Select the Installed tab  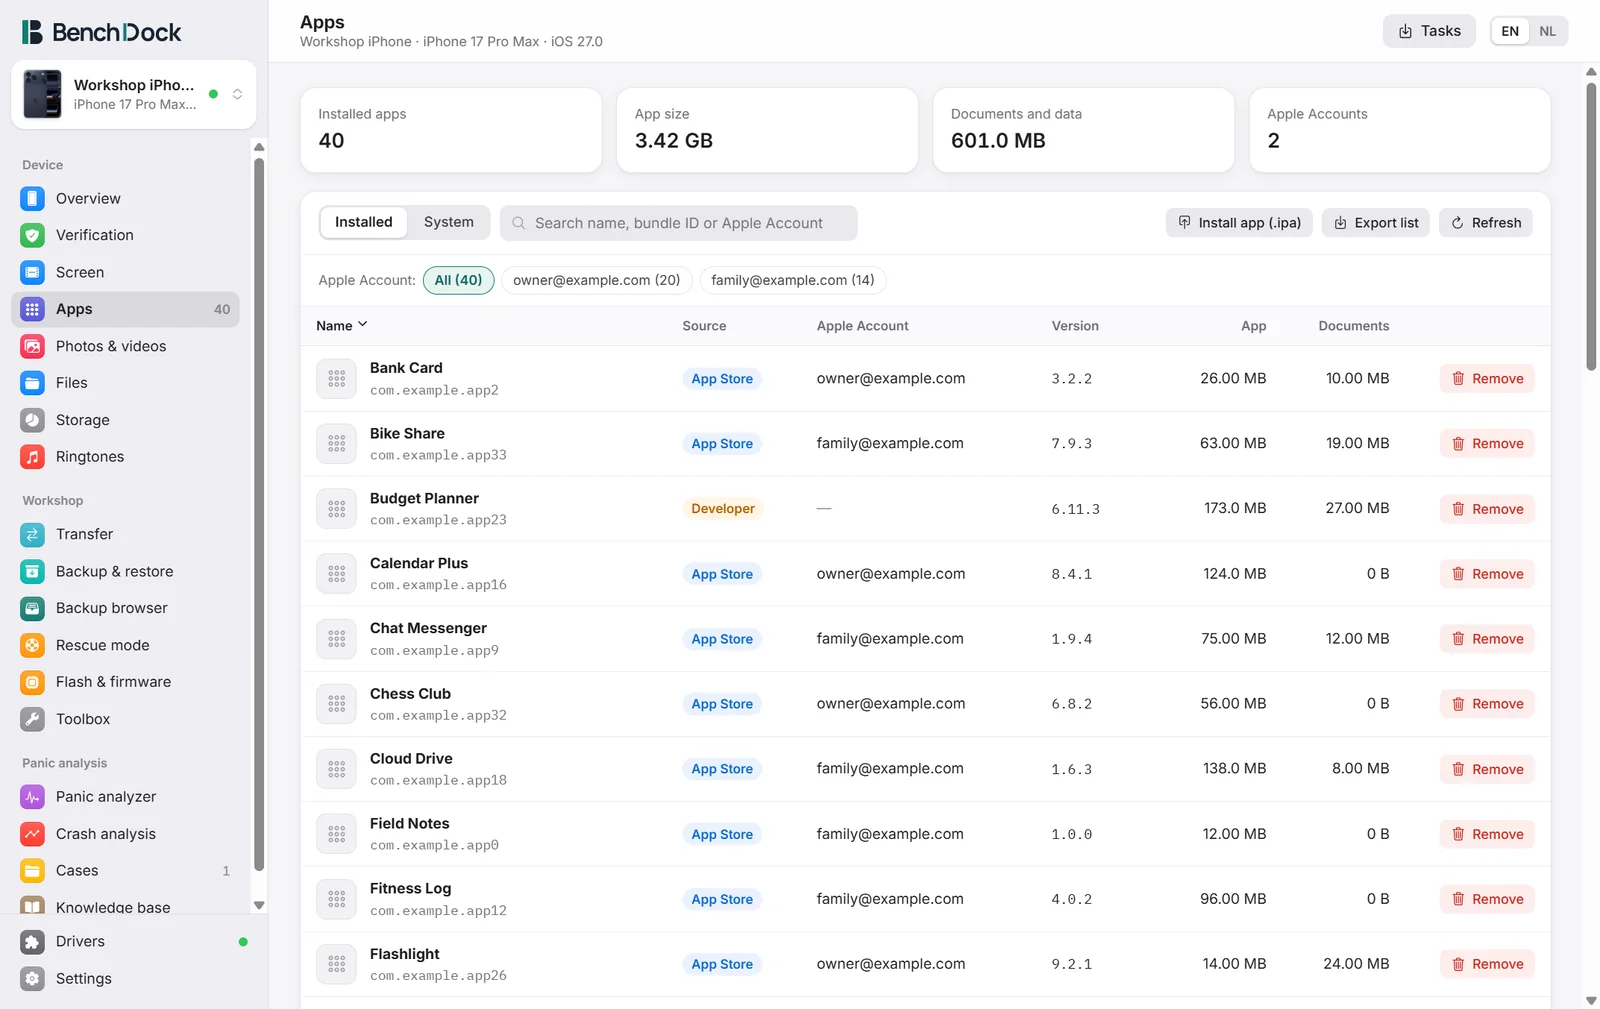pos(364,222)
